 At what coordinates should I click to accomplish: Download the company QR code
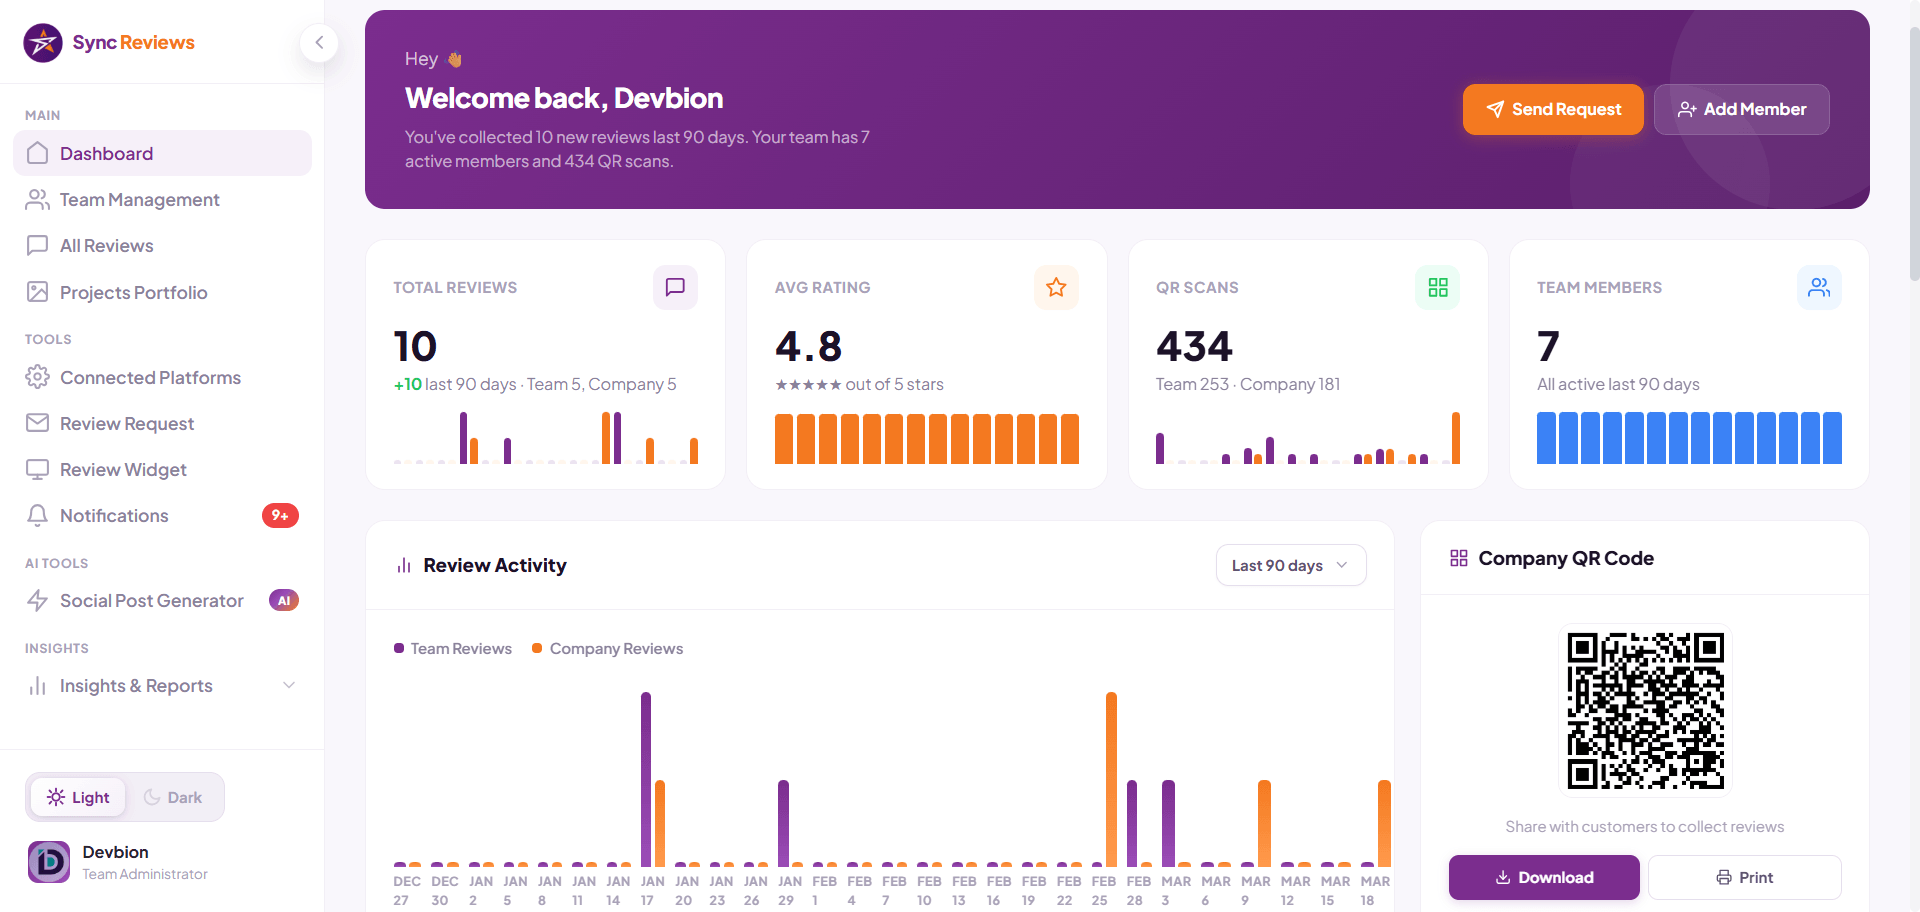coord(1544,877)
